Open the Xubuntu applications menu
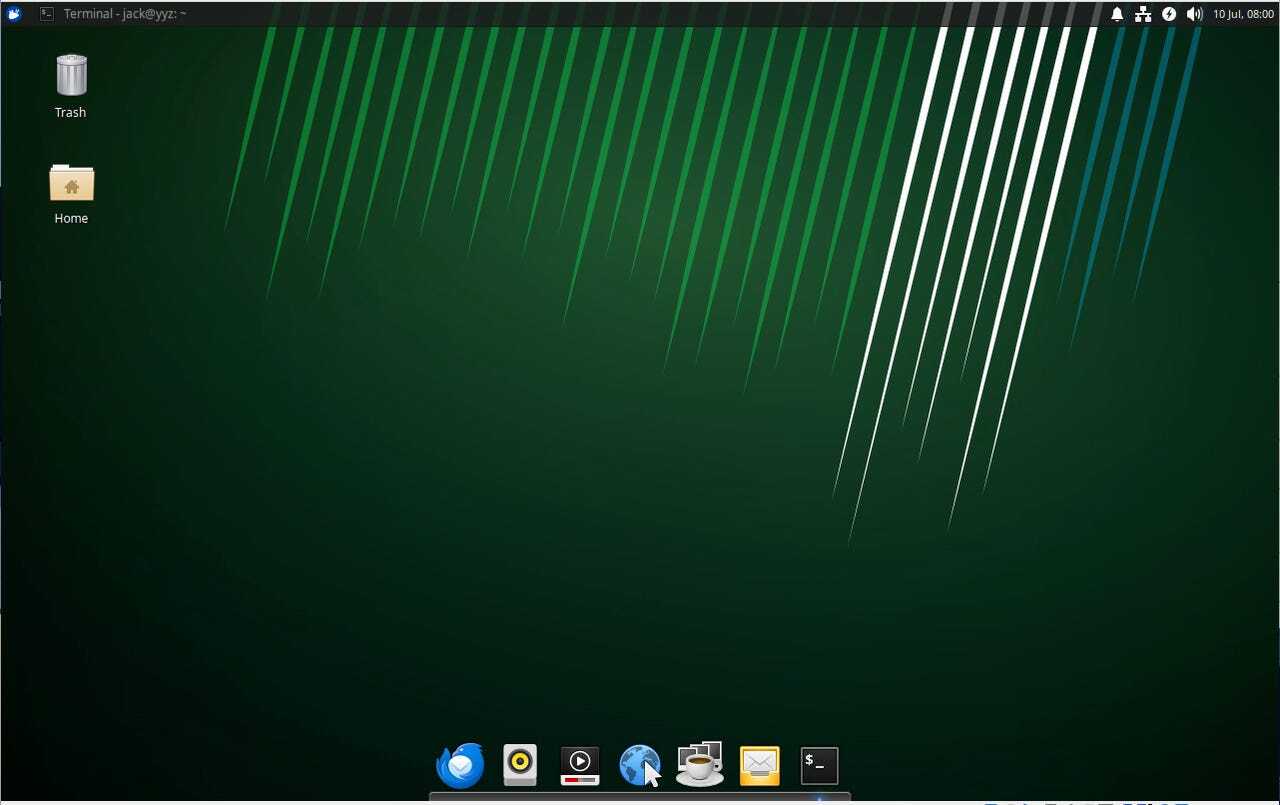This screenshot has width=1280, height=805. point(14,14)
